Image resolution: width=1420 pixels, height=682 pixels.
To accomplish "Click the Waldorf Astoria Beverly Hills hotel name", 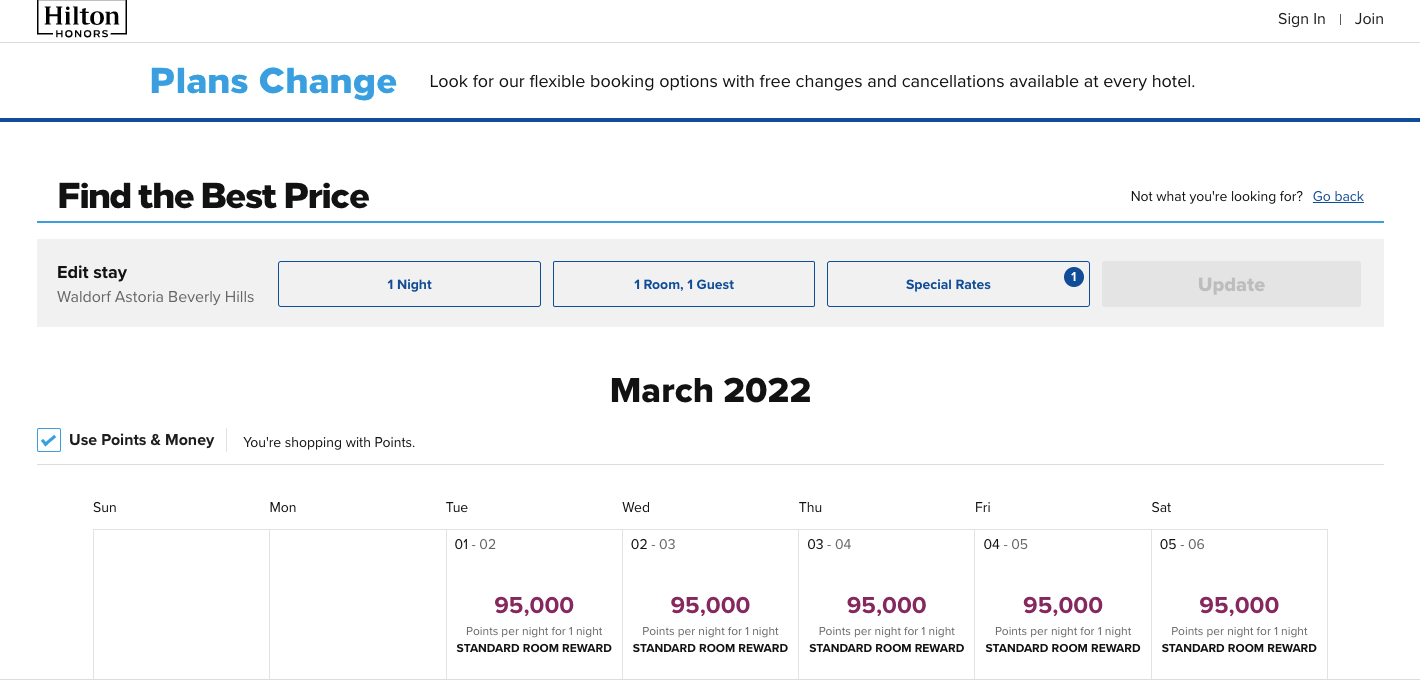I will (x=156, y=297).
